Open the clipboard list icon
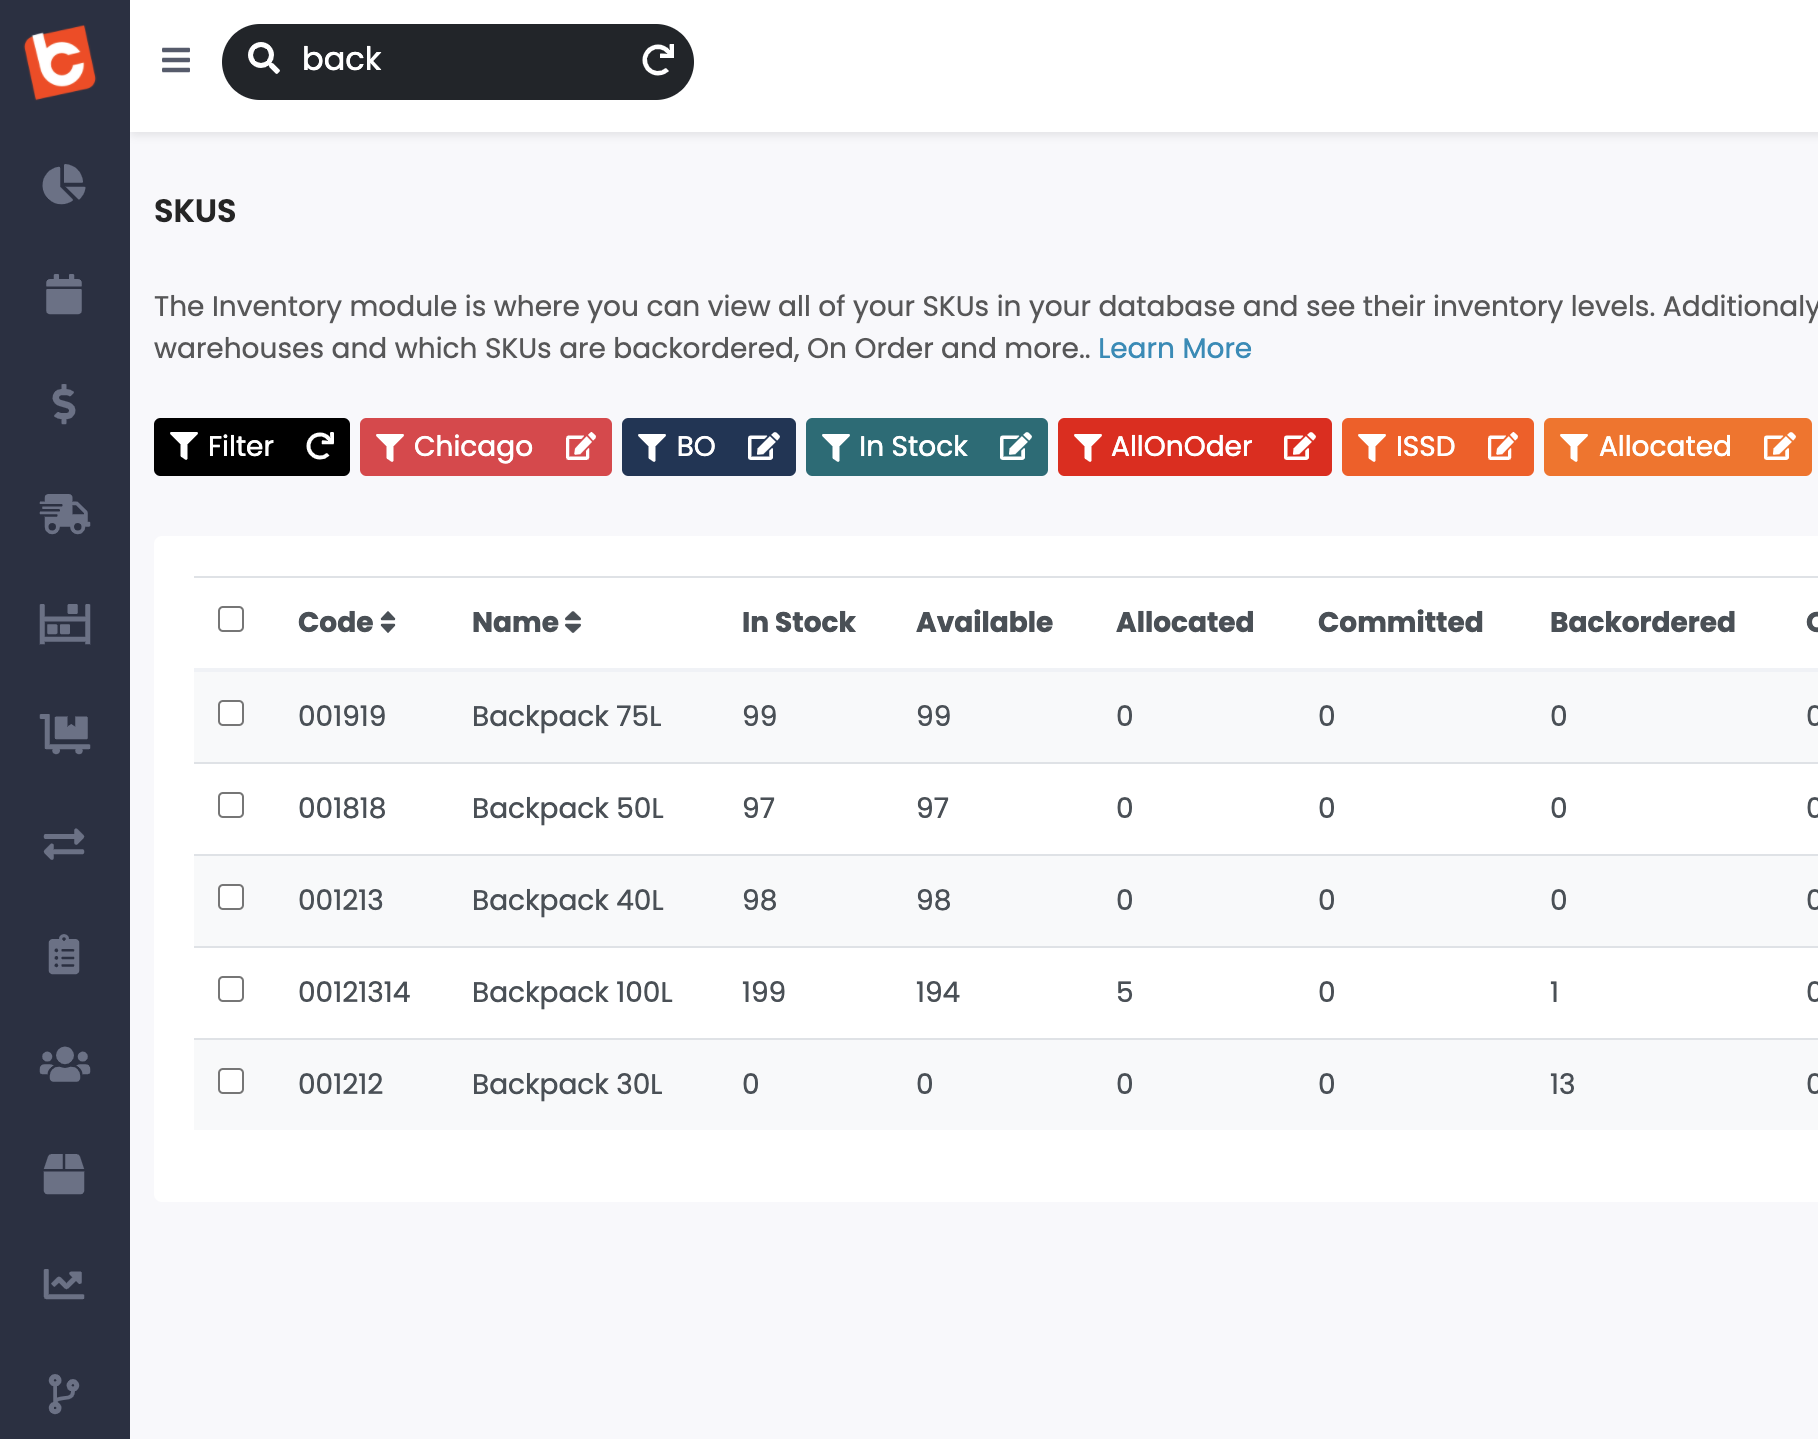The width and height of the screenshot is (1818, 1439). coord(64,954)
